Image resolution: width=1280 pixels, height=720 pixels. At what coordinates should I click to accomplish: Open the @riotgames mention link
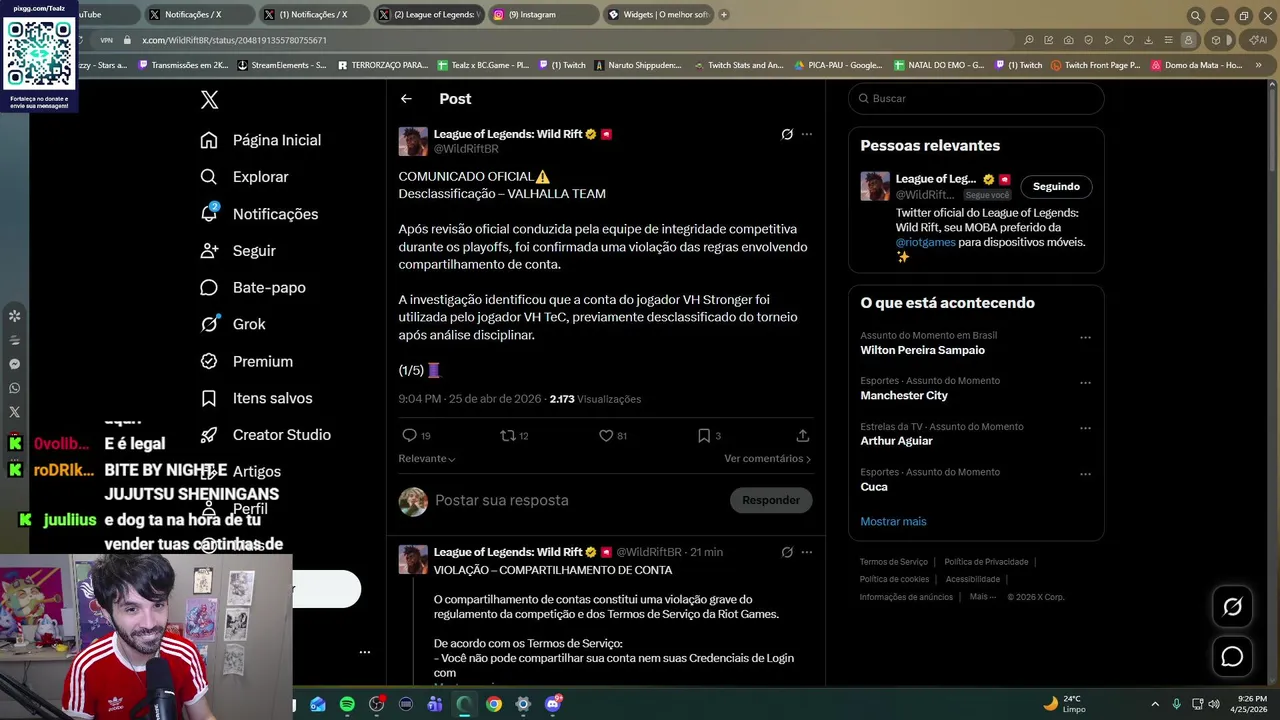[x=925, y=242]
